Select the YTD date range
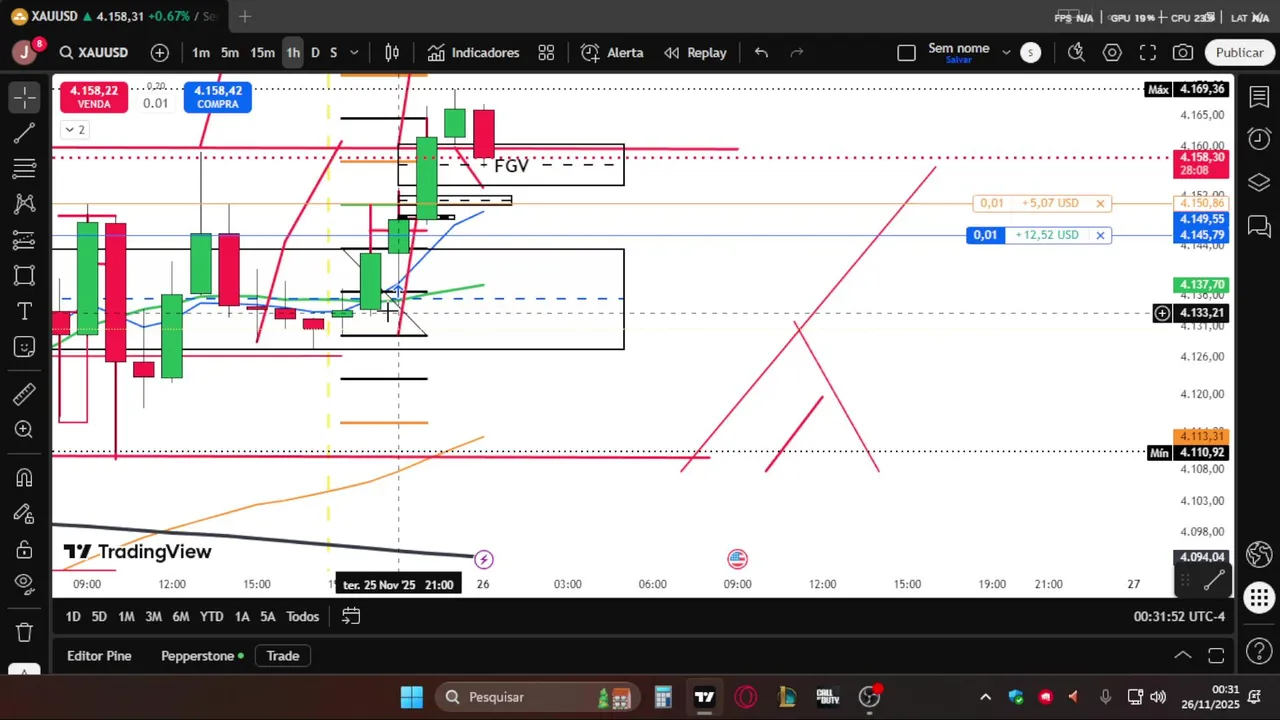 tap(211, 617)
